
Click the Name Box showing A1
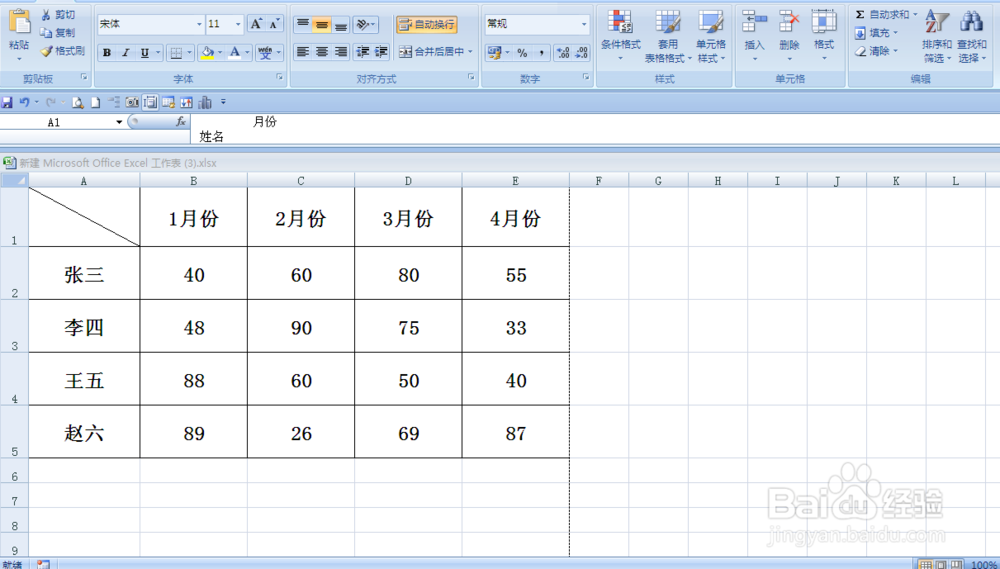tap(56, 122)
